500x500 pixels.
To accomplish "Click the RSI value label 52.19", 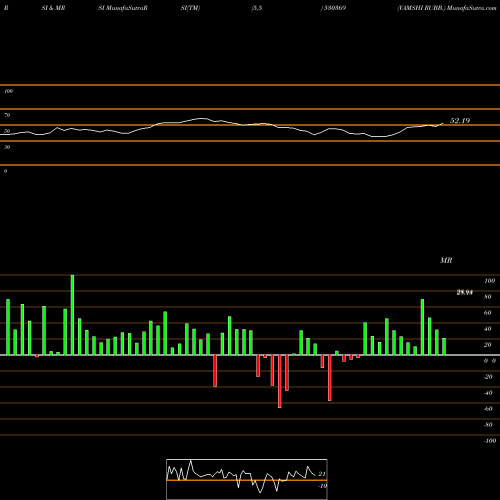I will point(460,121).
